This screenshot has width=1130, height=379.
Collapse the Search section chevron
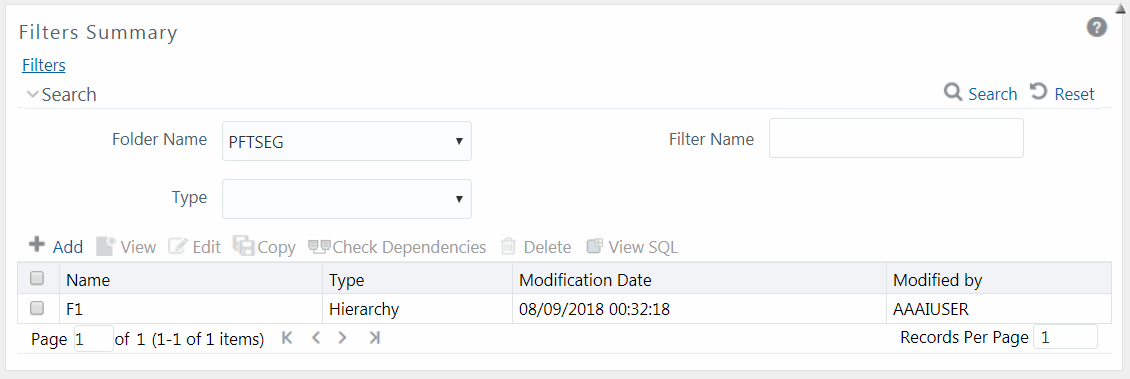click(x=32, y=94)
